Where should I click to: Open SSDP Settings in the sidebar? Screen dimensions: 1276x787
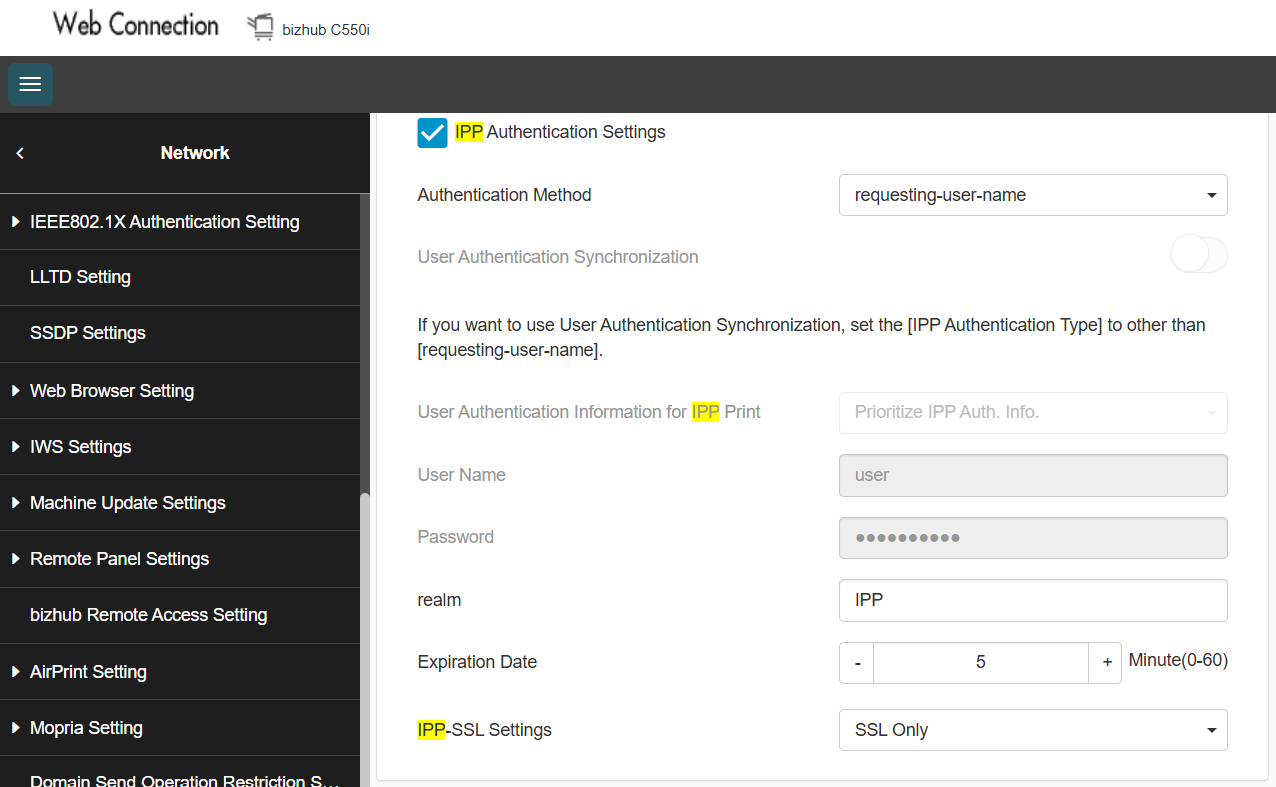tap(88, 333)
